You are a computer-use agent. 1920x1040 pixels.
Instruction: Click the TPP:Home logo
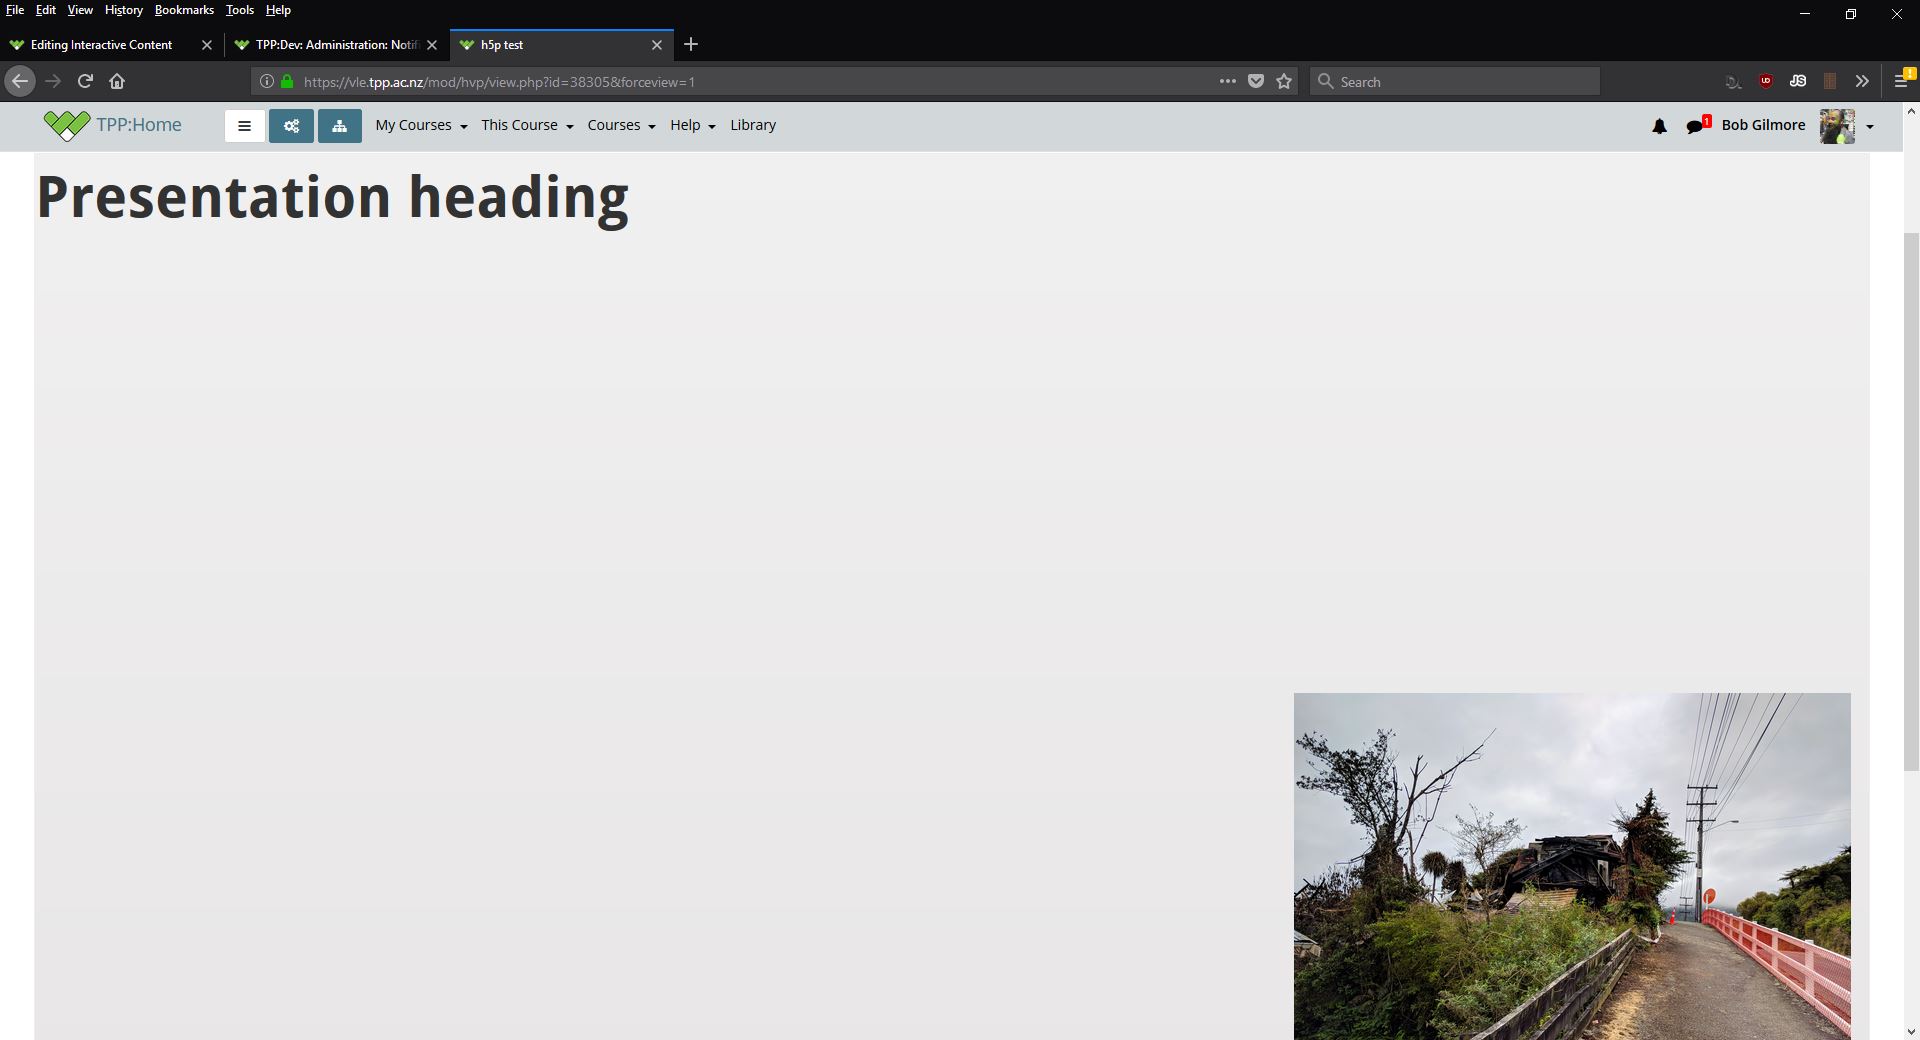[113, 125]
